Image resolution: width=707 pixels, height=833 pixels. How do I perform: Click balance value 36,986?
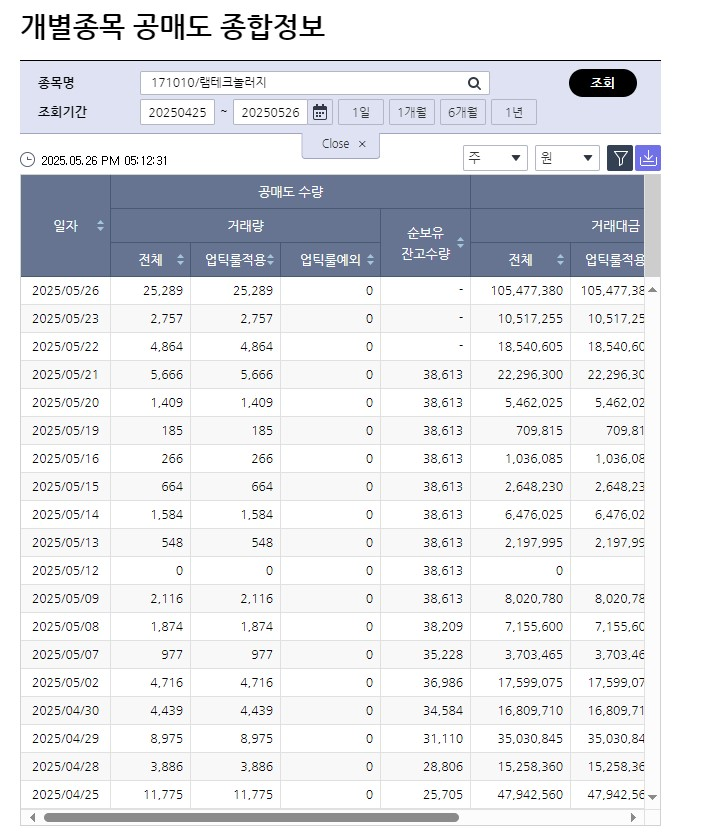pos(442,683)
